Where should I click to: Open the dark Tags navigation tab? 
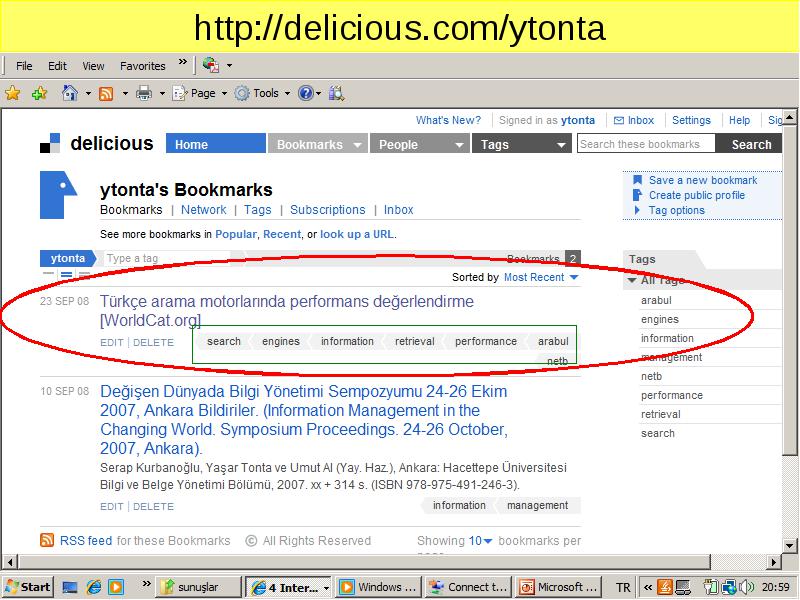click(x=521, y=144)
